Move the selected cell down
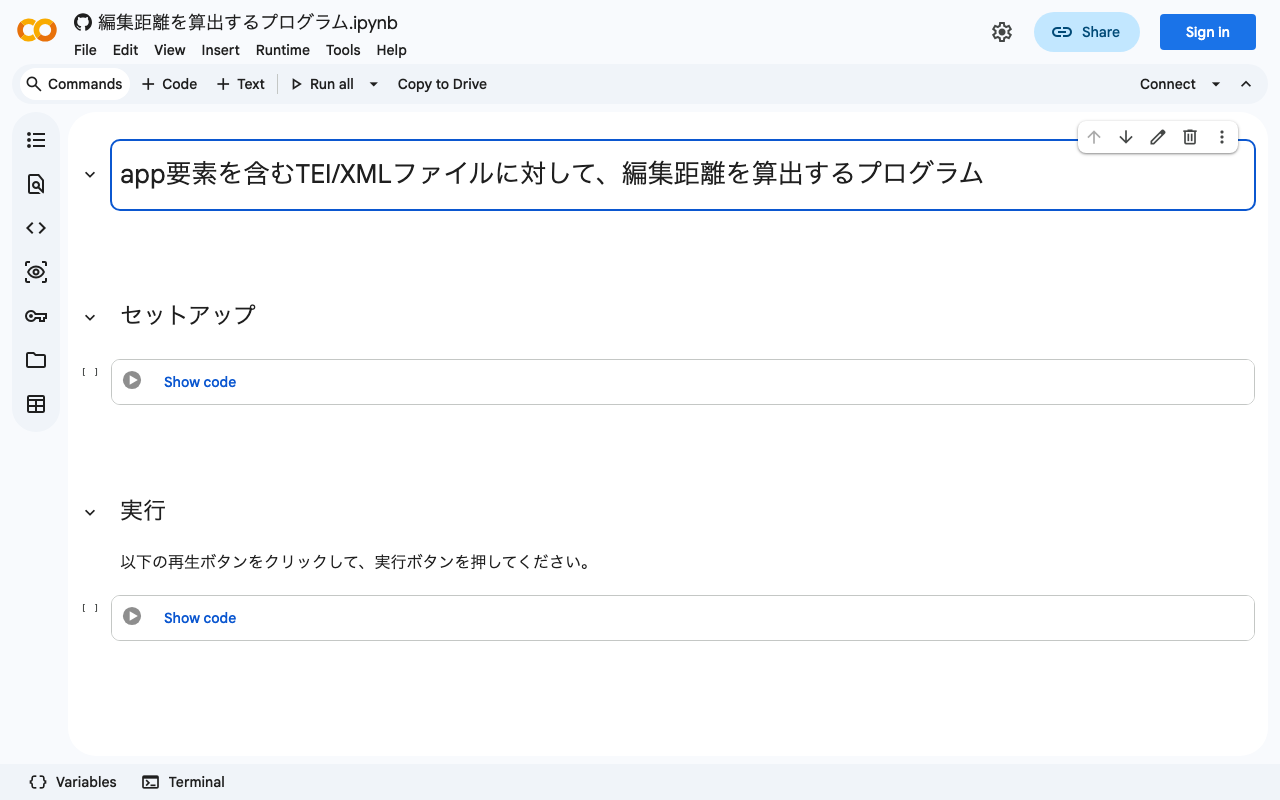 [x=1126, y=137]
